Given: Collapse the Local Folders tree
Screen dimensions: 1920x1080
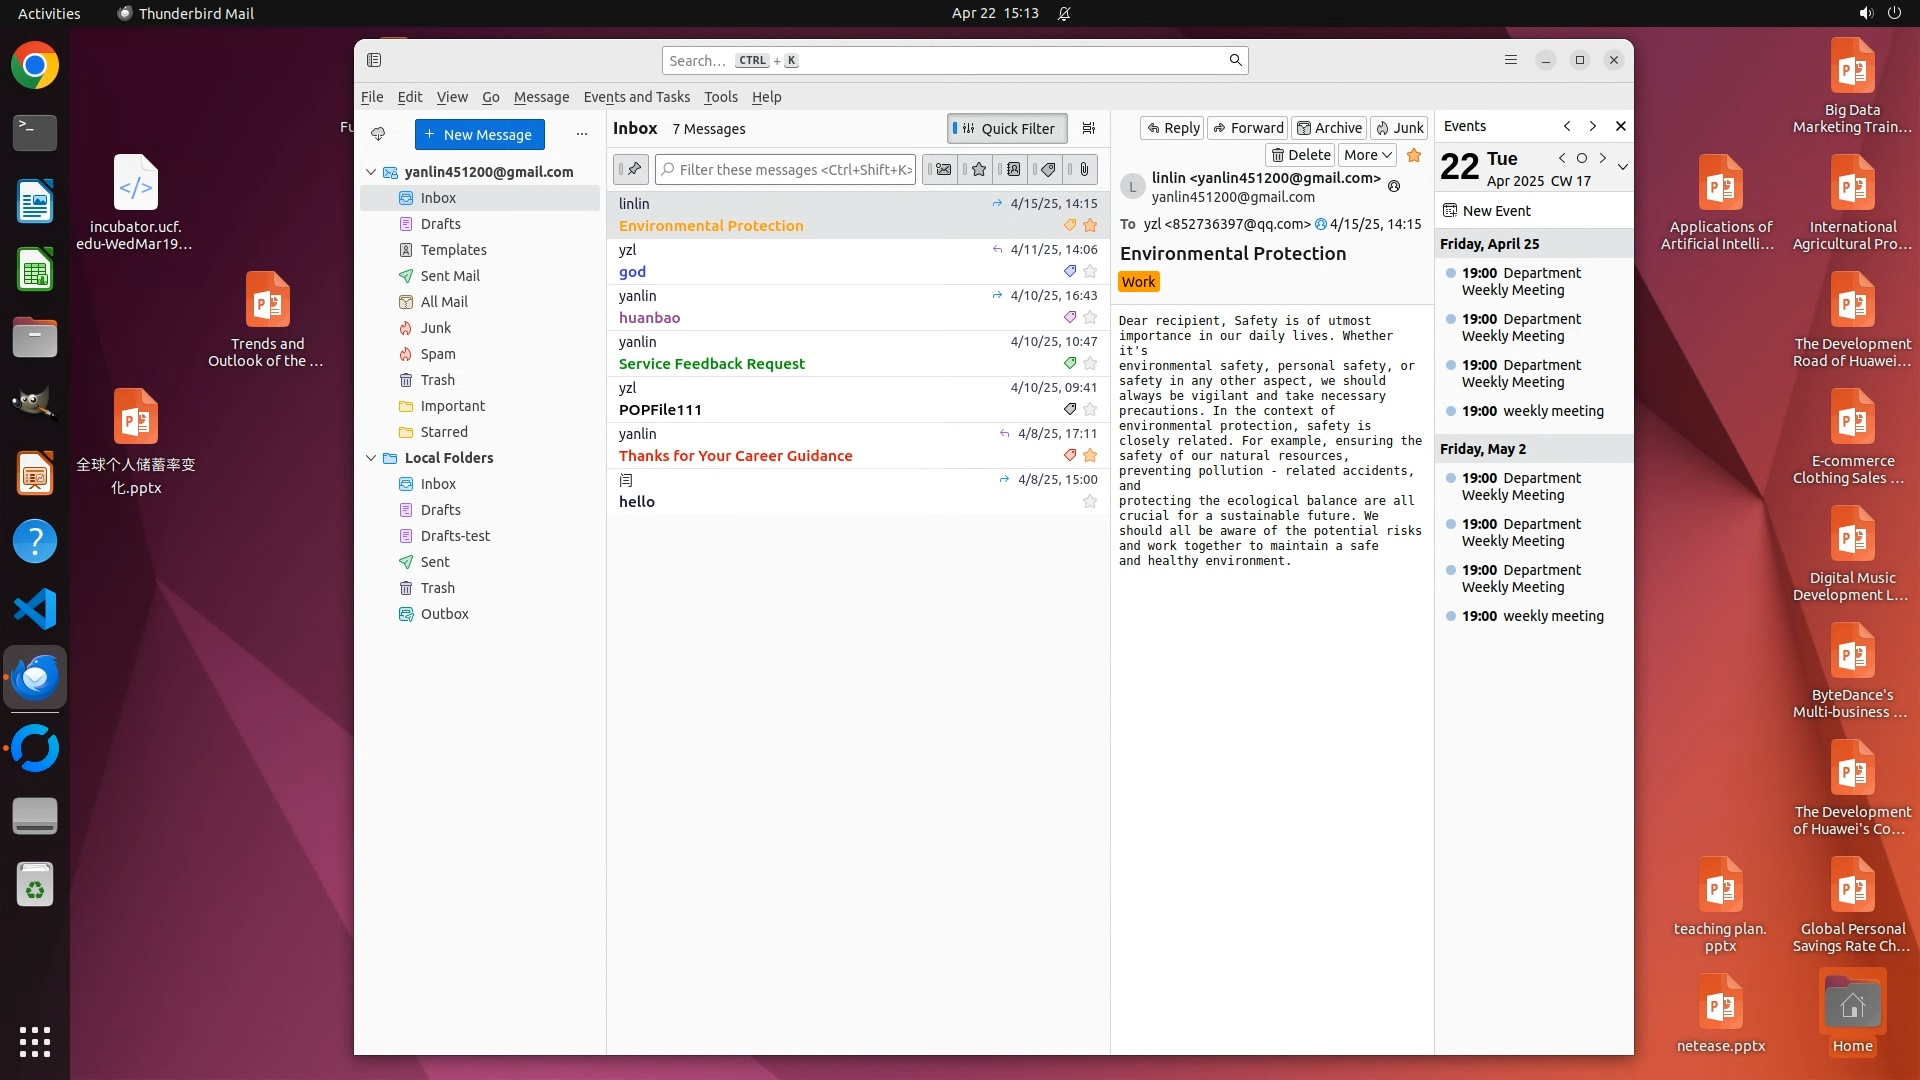Looking at the screenshot, I should pyautogui.click(x=371, y=458).
